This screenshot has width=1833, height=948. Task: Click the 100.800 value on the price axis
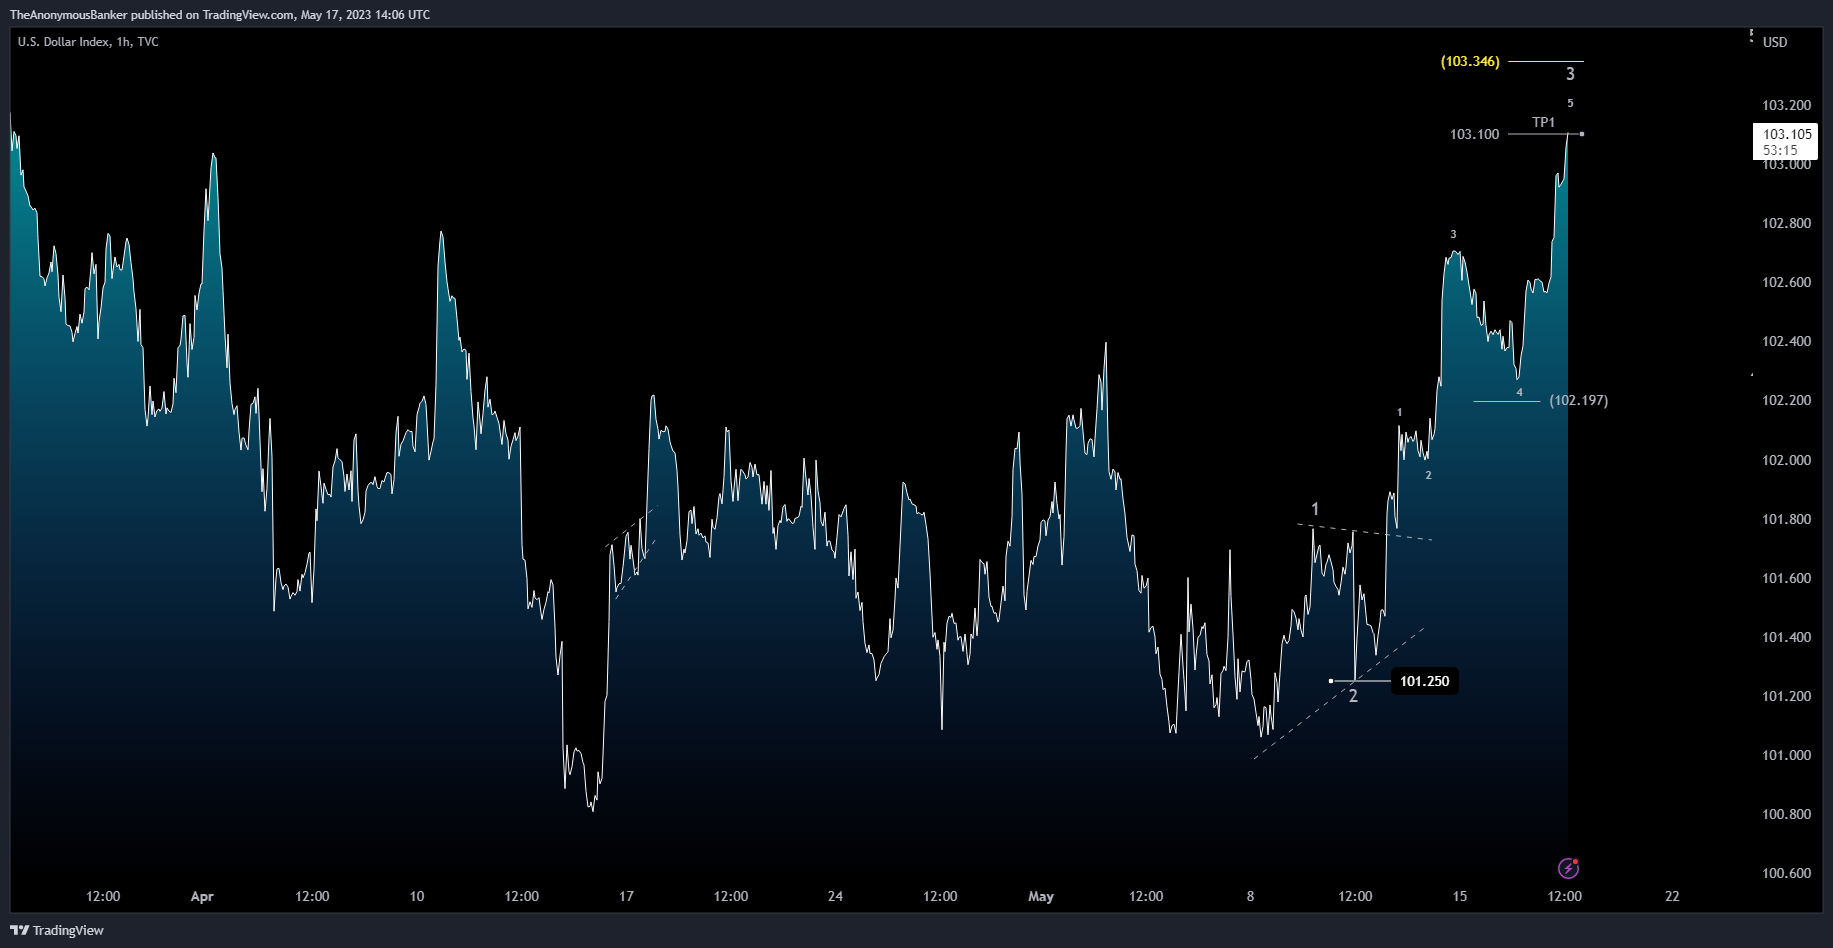(x=1786, y=814)
